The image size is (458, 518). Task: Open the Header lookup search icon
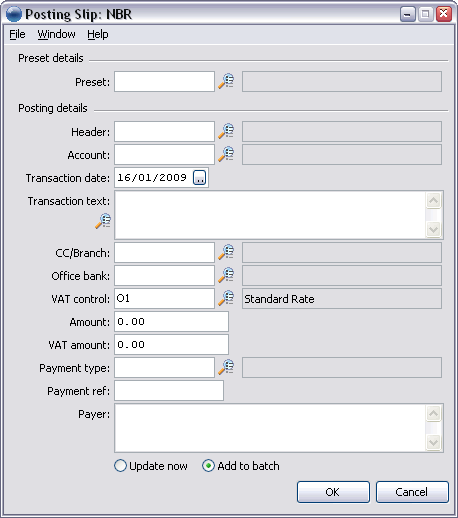226,131
